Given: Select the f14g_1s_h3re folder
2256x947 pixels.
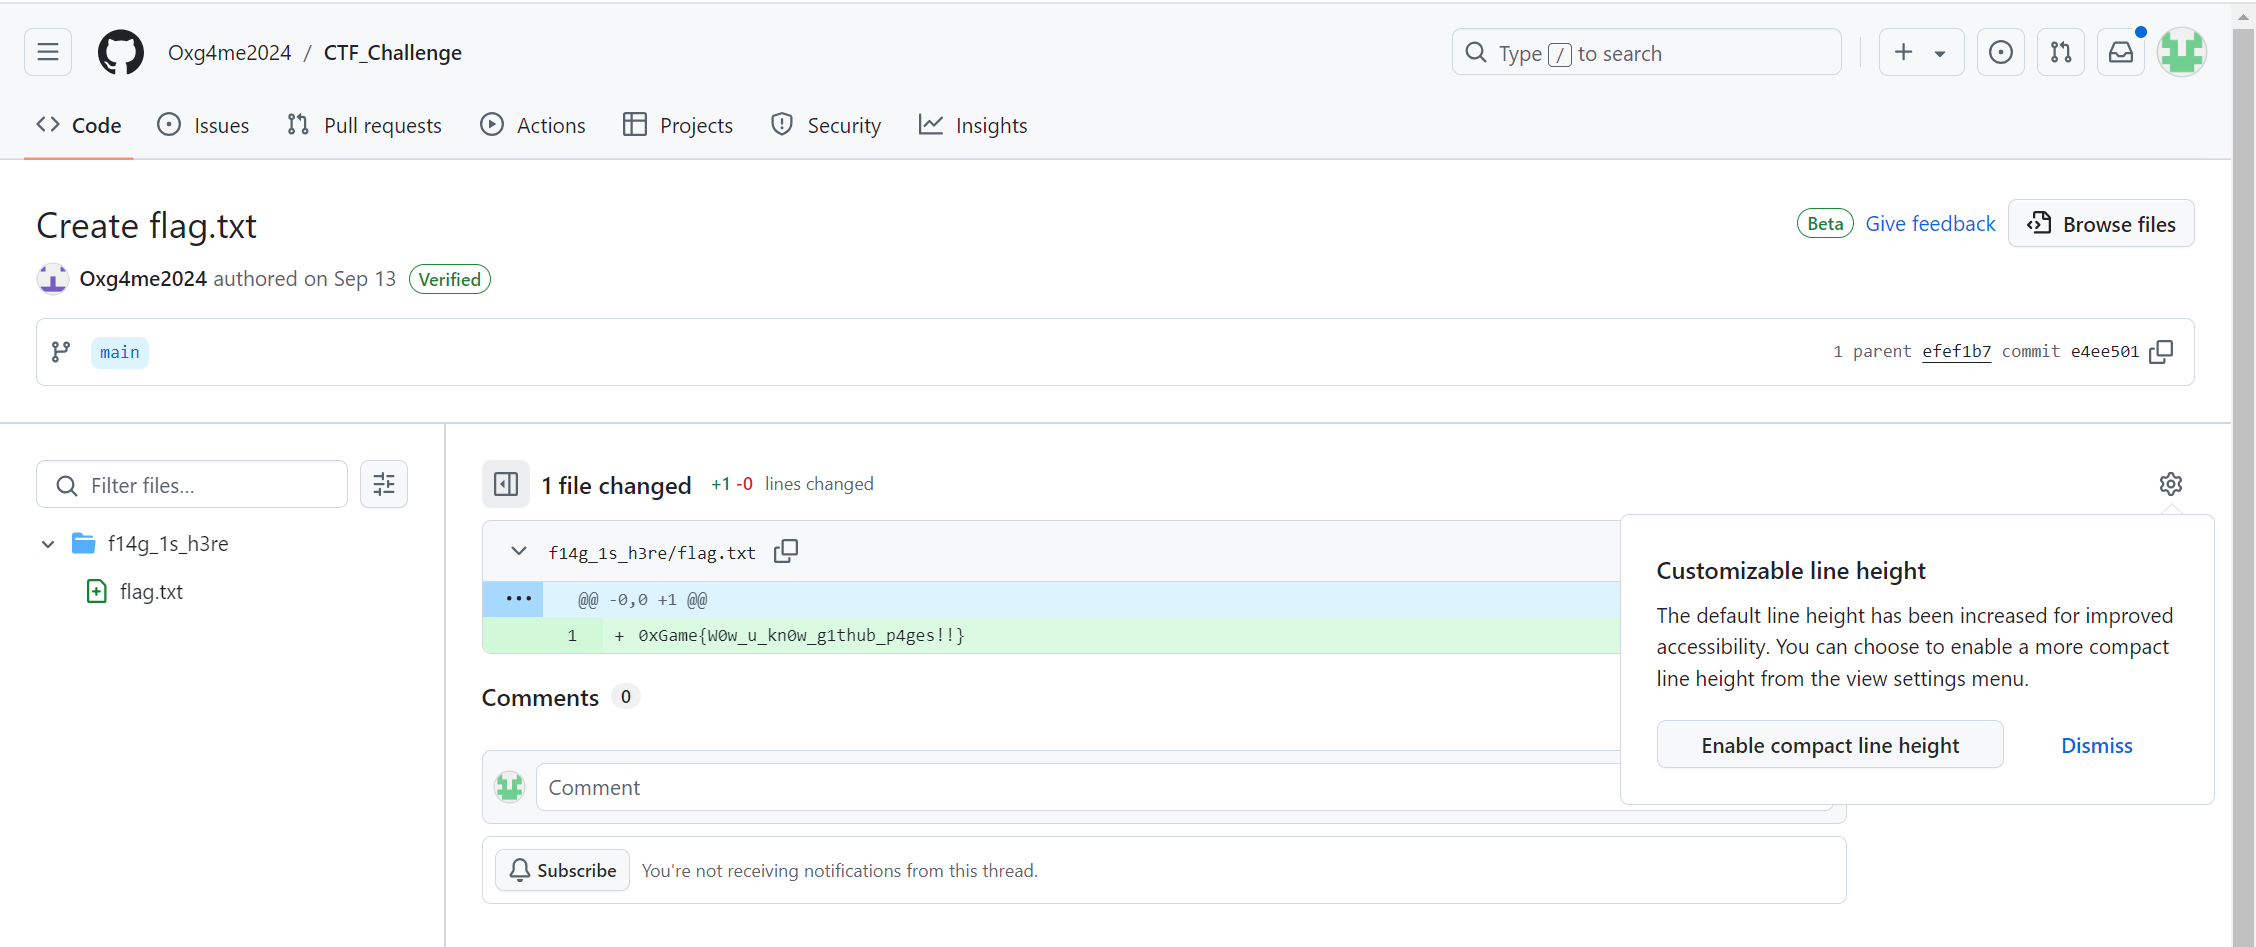Looking at the screenshot, I should [168, 544].
